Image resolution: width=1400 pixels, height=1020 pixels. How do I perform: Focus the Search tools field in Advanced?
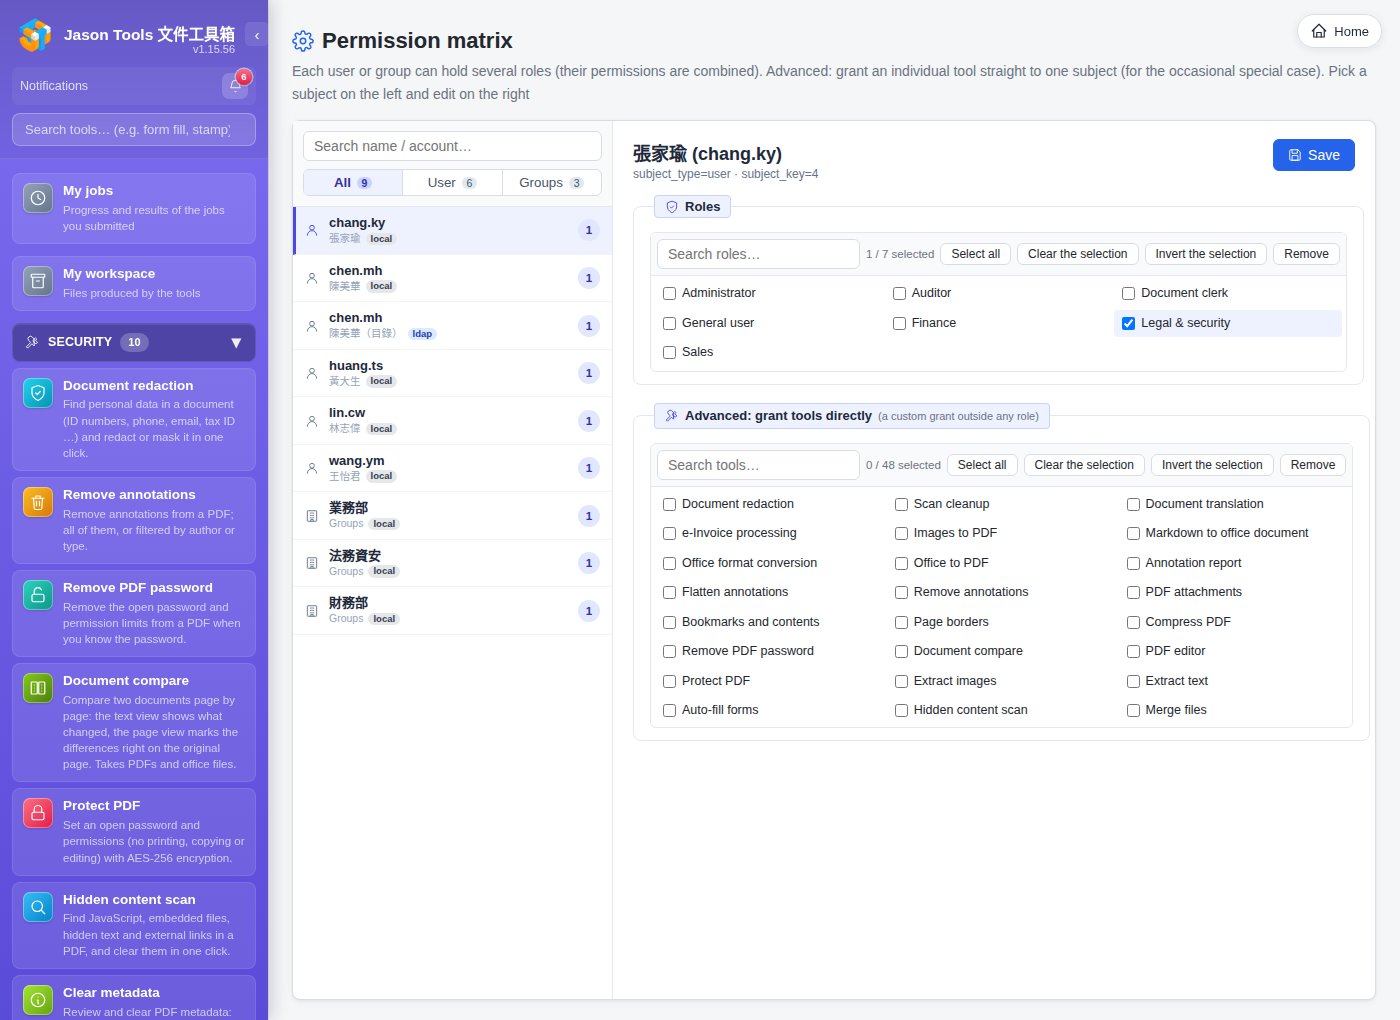(758, 465)
